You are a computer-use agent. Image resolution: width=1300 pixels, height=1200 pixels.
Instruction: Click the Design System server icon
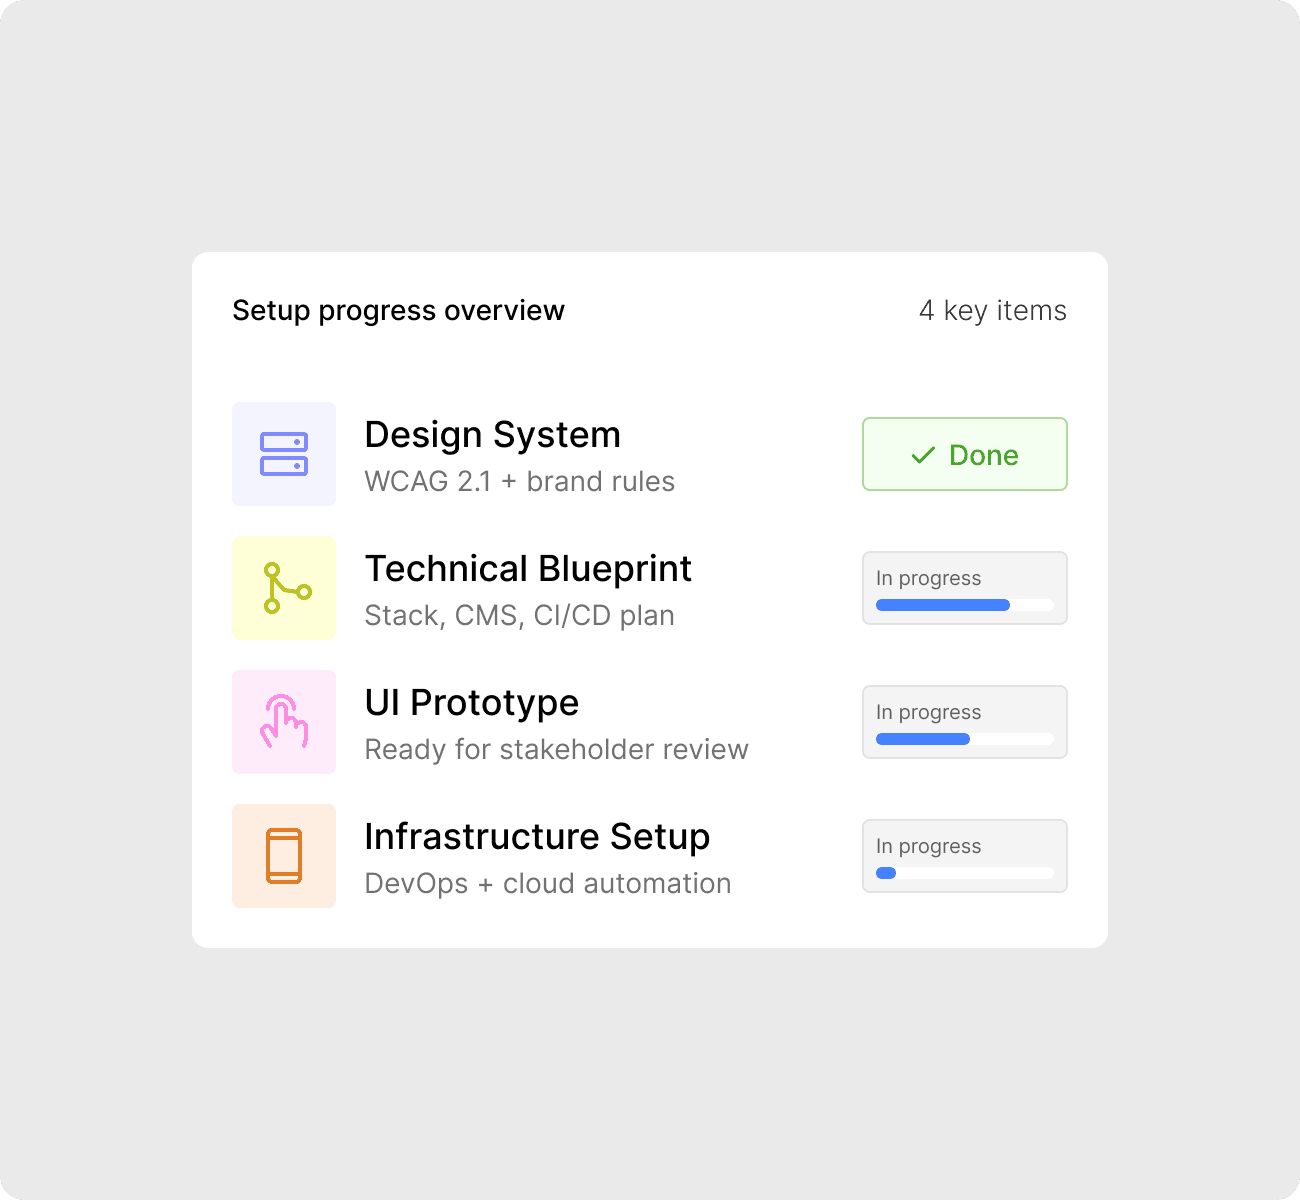click(x=284, y=454)
